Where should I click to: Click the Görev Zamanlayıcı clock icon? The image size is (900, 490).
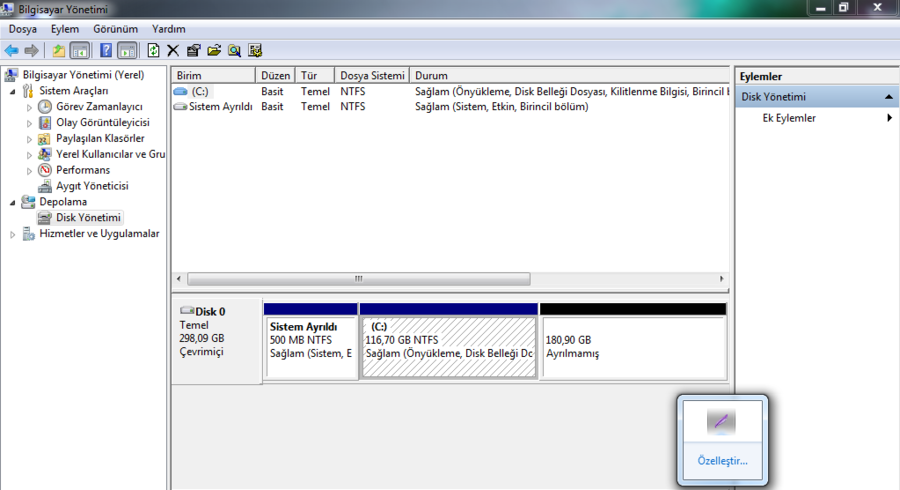(45, 107)
